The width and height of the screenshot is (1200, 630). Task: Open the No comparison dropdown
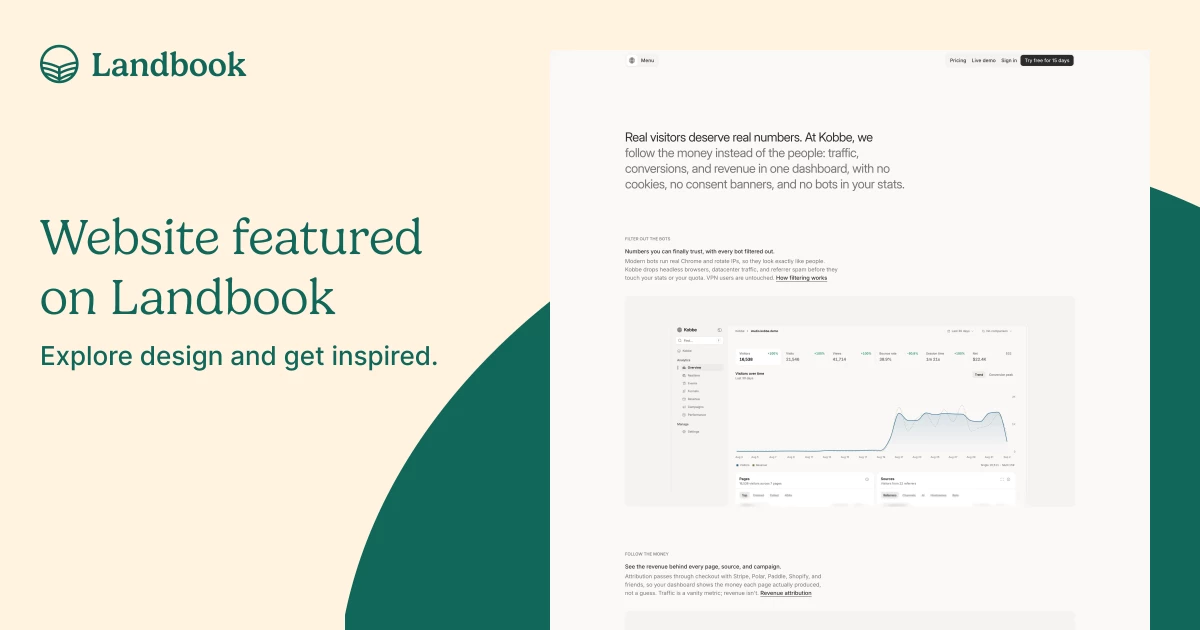[997, 331]
